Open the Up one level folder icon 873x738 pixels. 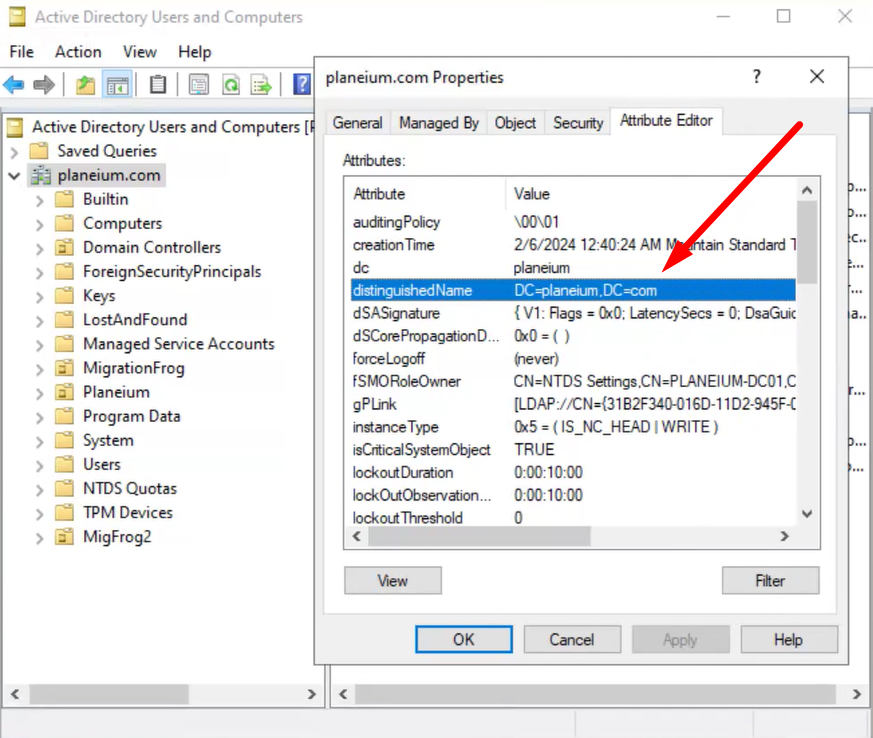pos(86,84)
